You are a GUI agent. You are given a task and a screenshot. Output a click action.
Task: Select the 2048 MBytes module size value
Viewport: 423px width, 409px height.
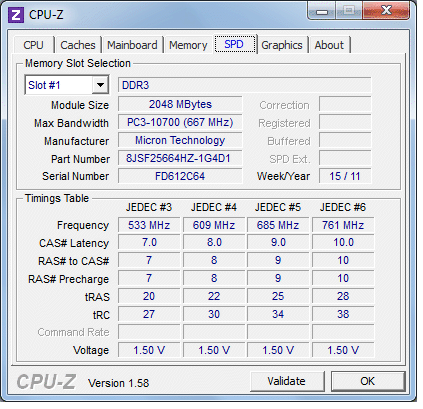pos(180,104)
